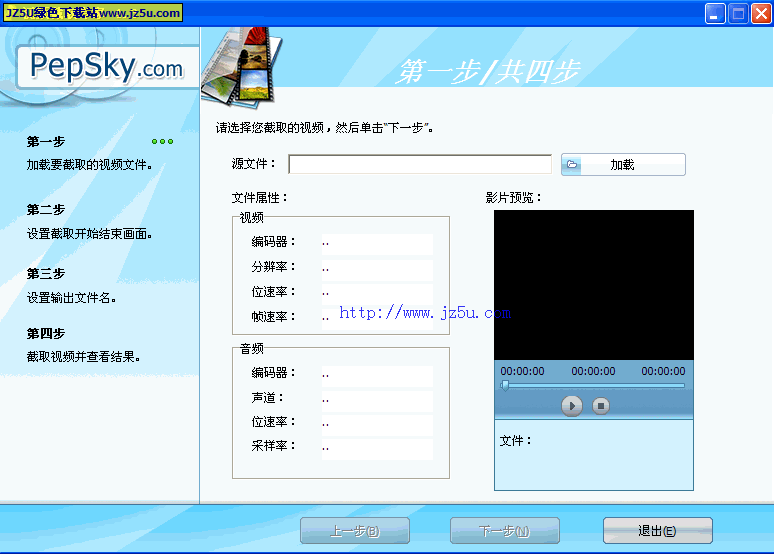Screen dimensions: 774x554
Task: Select 第三步 in the step sidebar
Action: 46,274
